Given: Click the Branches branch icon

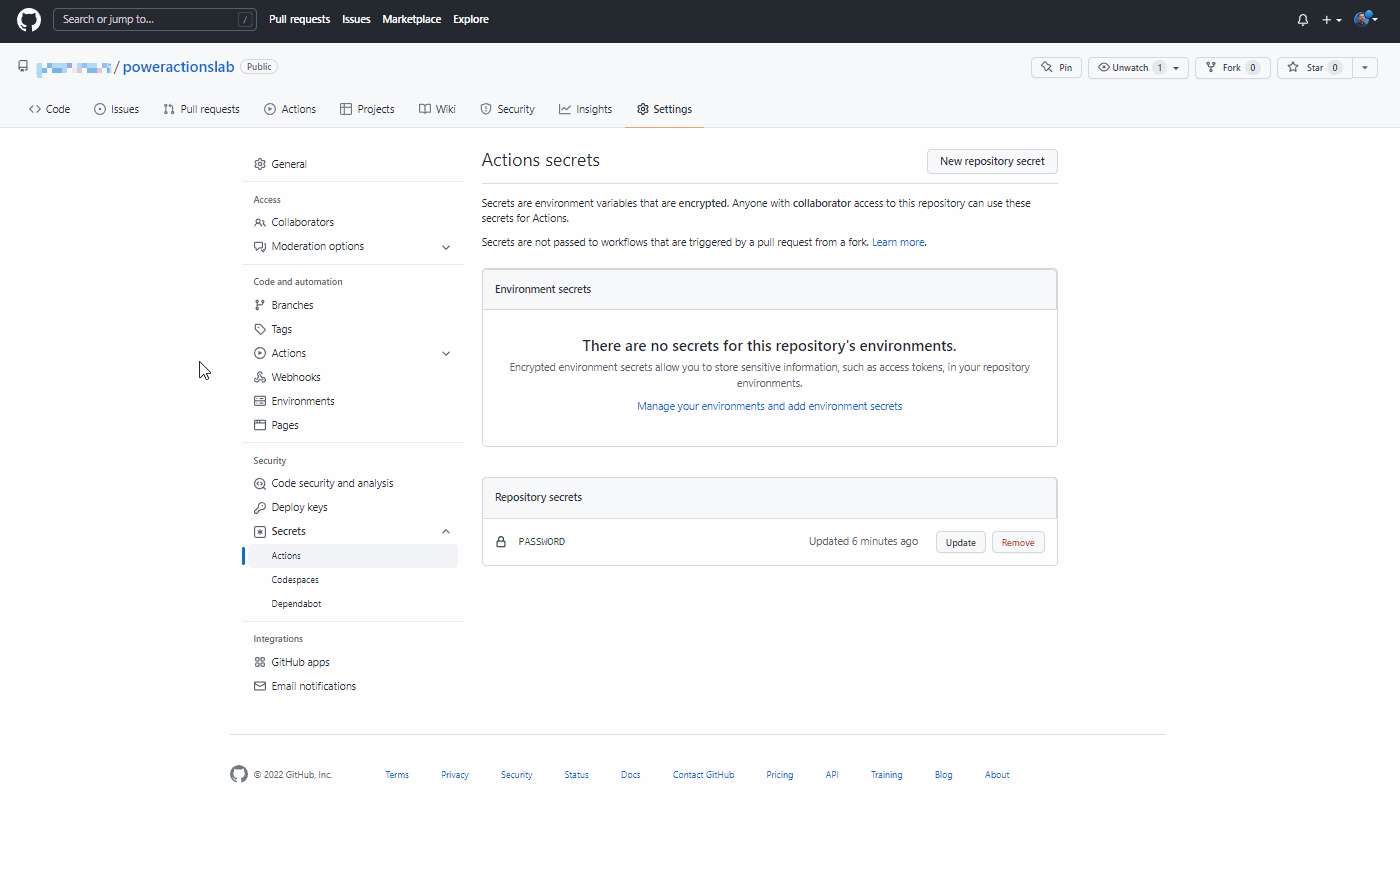Looking at the screenshot, I should 259,305.
